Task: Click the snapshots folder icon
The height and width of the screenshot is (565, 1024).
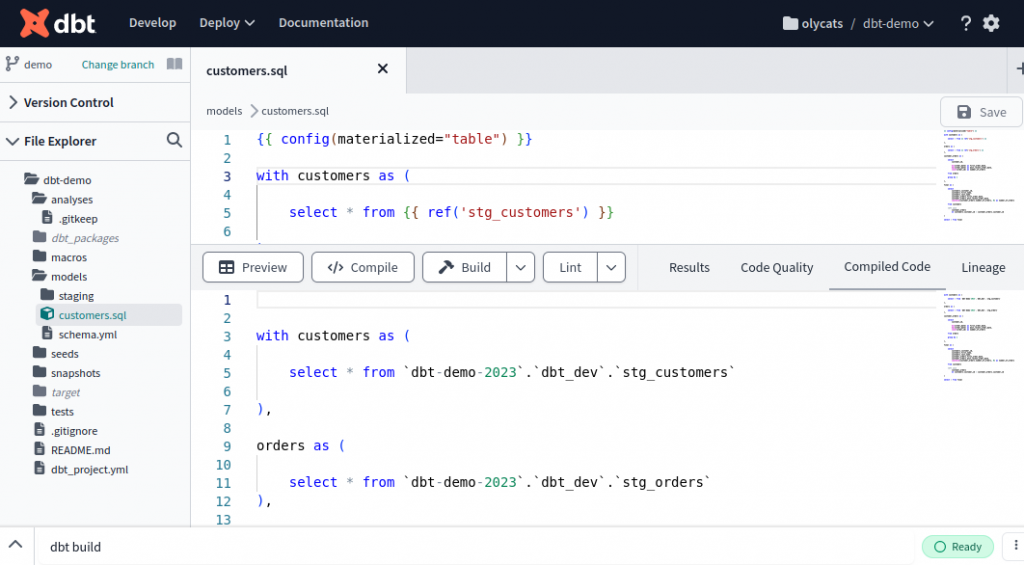Action: [39, 372]
